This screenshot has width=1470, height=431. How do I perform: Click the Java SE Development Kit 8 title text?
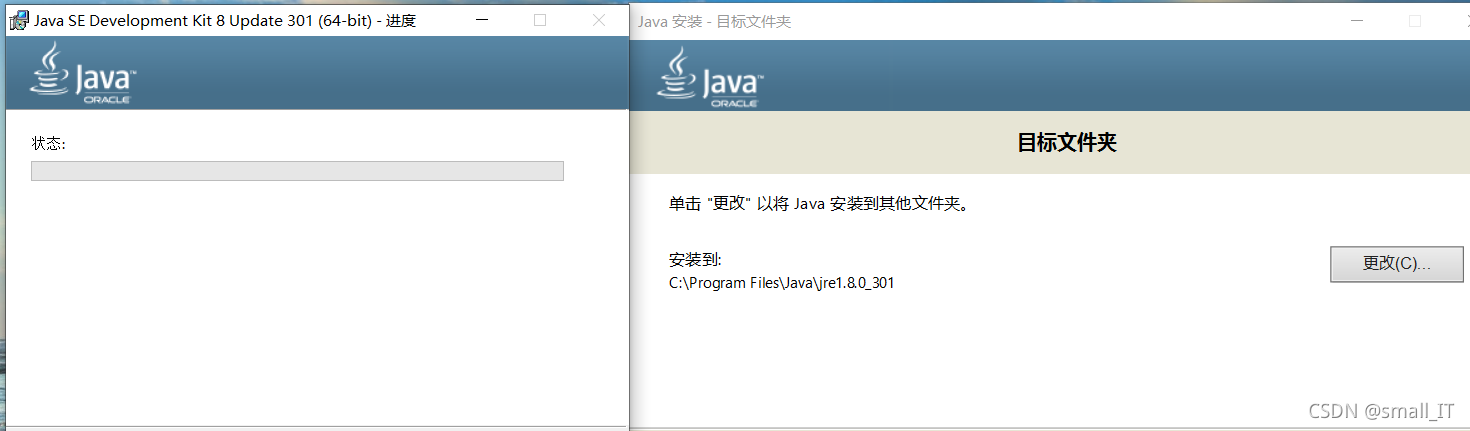point(225,21)
